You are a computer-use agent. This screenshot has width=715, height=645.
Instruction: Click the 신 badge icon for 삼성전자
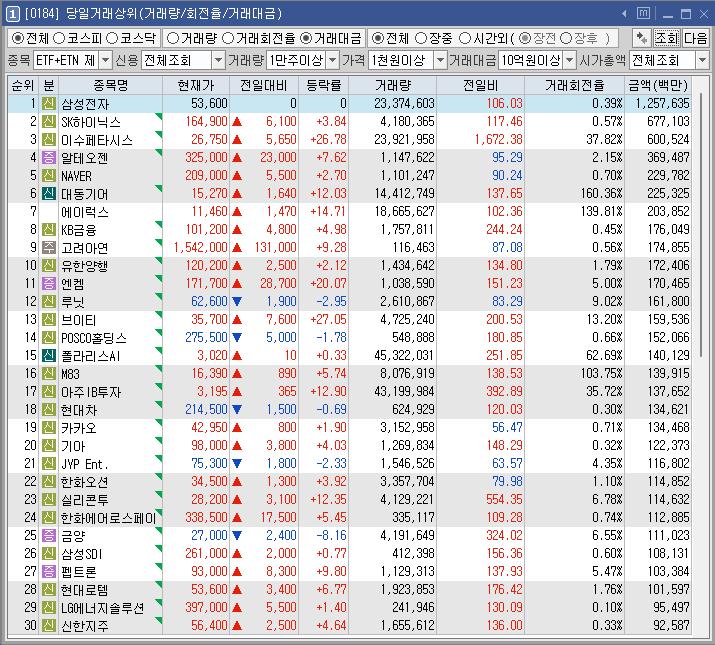tap(49, 104)
